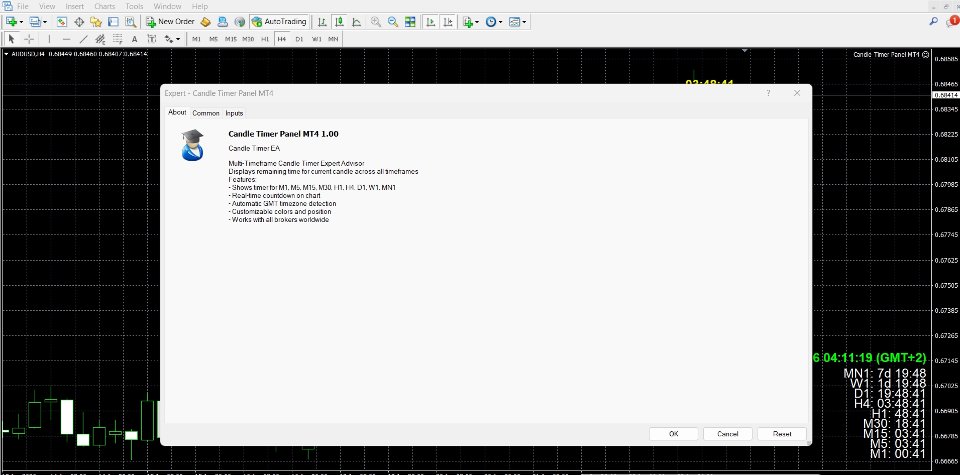The image size is (960, 475).
Task: Open the Data Window
Action: point(79,21)
